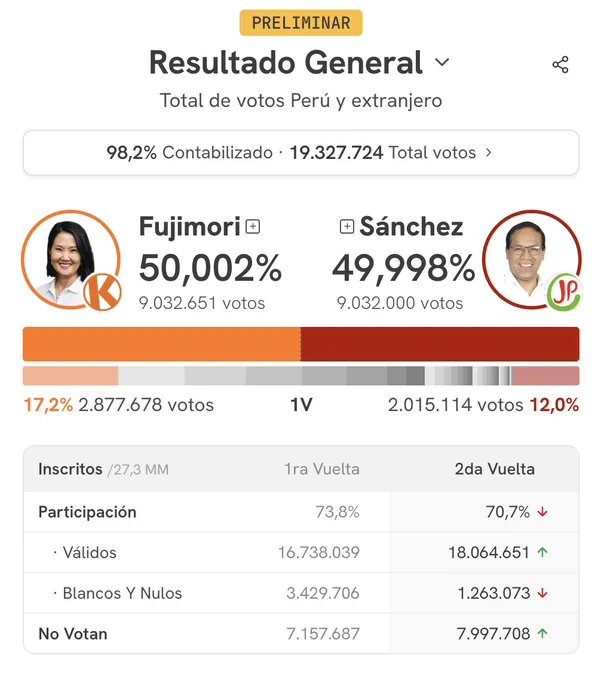Expand details plus icon next to Fujimori
Image resolution: width=595 pixels, height=680 pixels.
click(x=253, y=226)
